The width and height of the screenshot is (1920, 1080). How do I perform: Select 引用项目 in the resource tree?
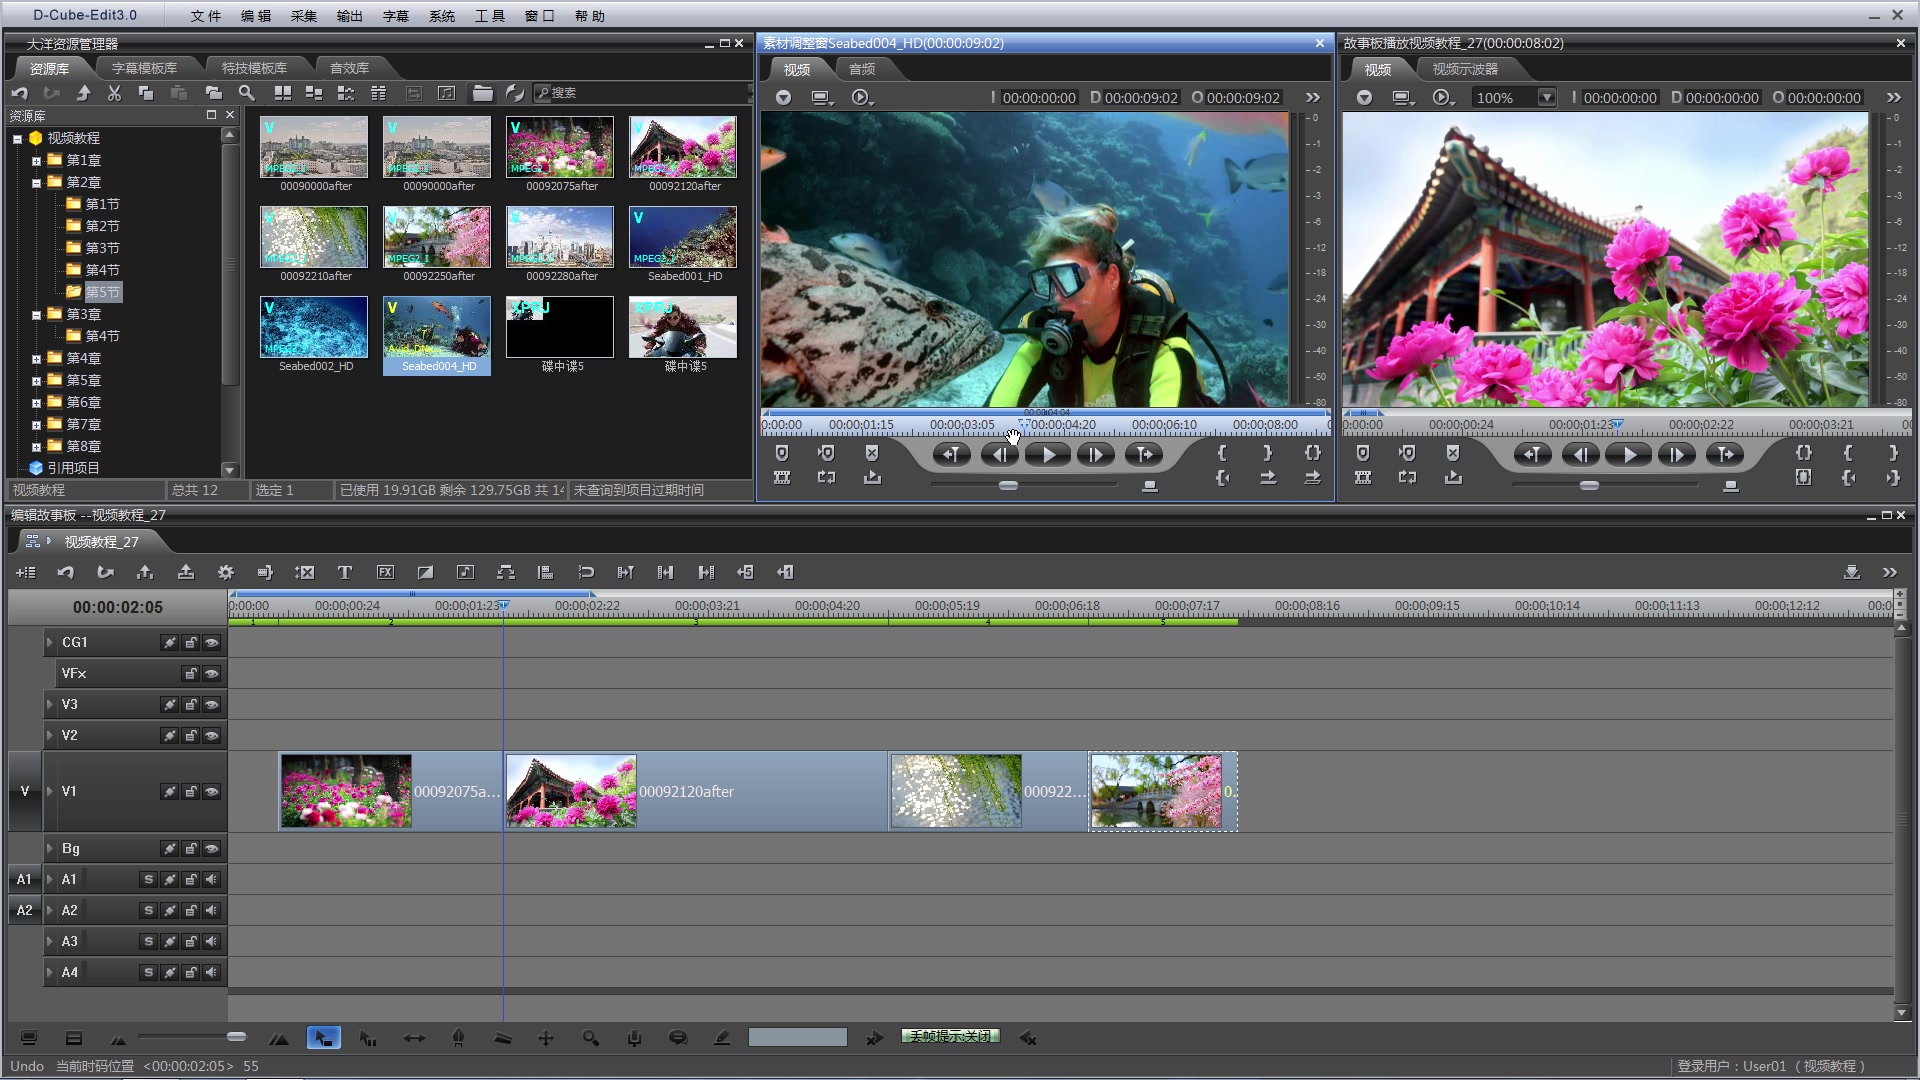point(73,468)
